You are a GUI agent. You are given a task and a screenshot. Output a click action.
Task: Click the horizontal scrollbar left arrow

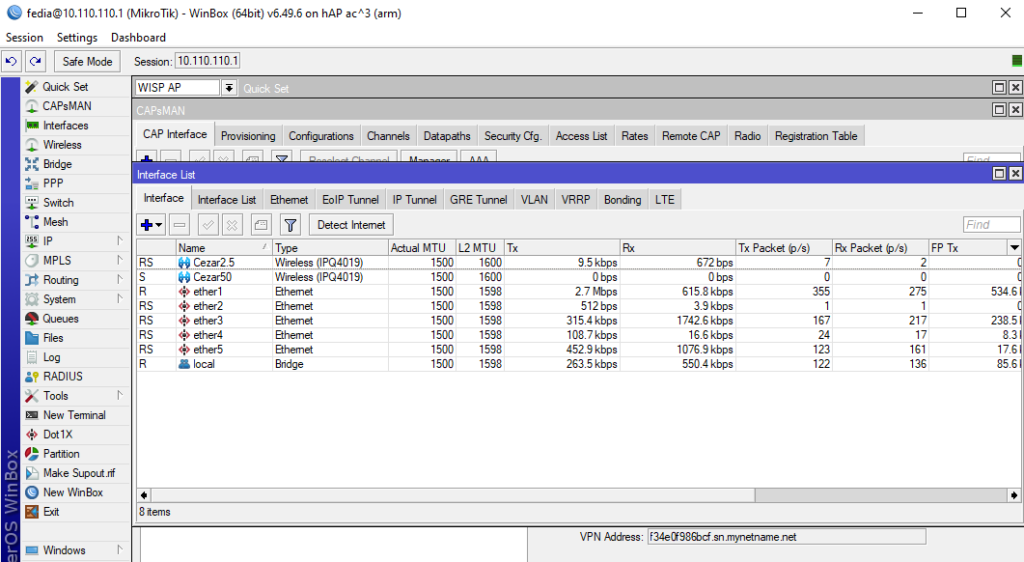(144, 495)
